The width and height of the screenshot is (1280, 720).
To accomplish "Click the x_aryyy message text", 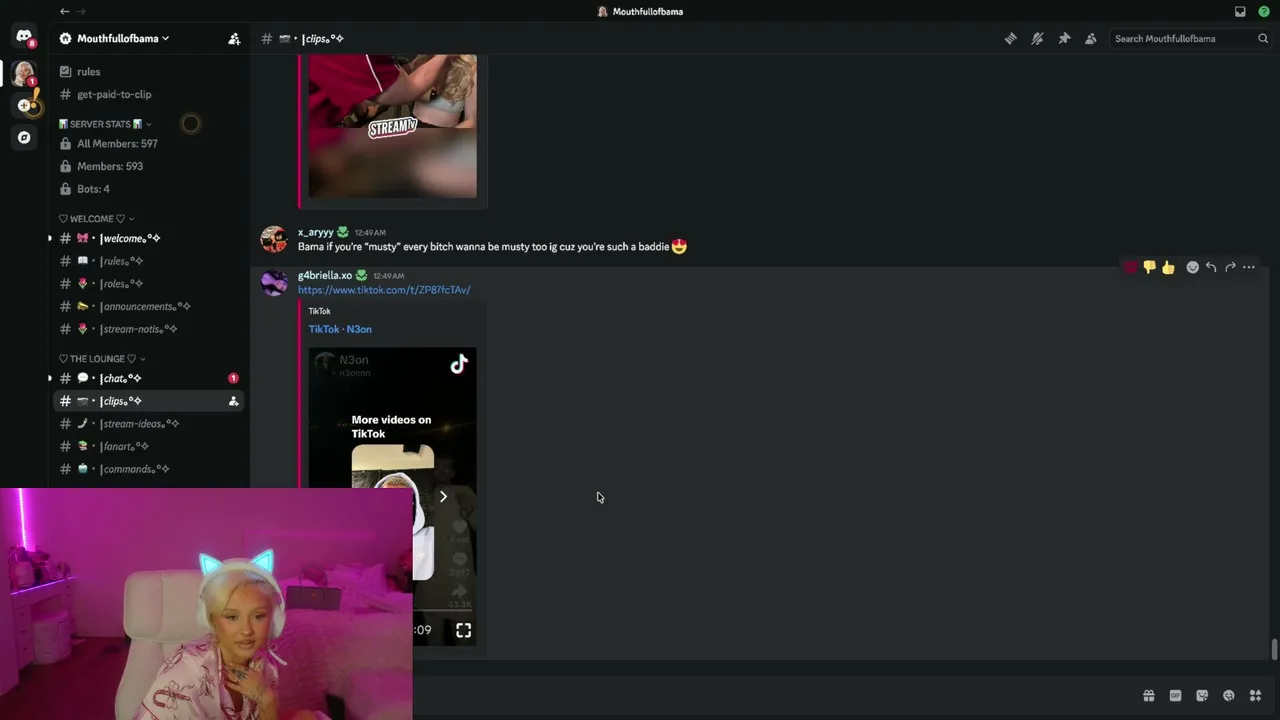I will 492,247.
